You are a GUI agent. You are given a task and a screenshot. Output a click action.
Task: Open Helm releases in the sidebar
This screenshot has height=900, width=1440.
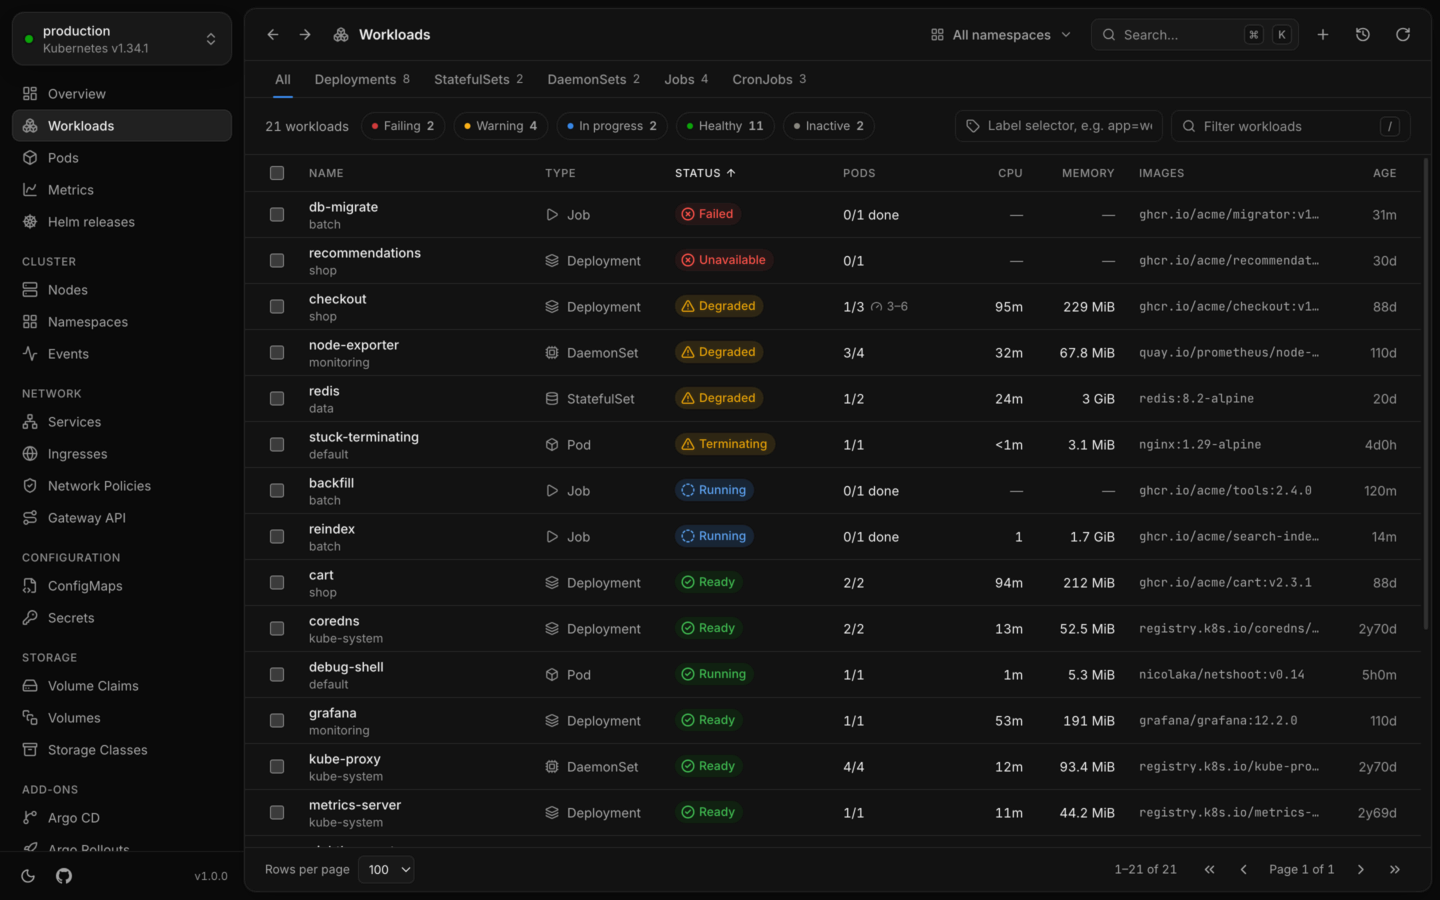coord(122,222)
